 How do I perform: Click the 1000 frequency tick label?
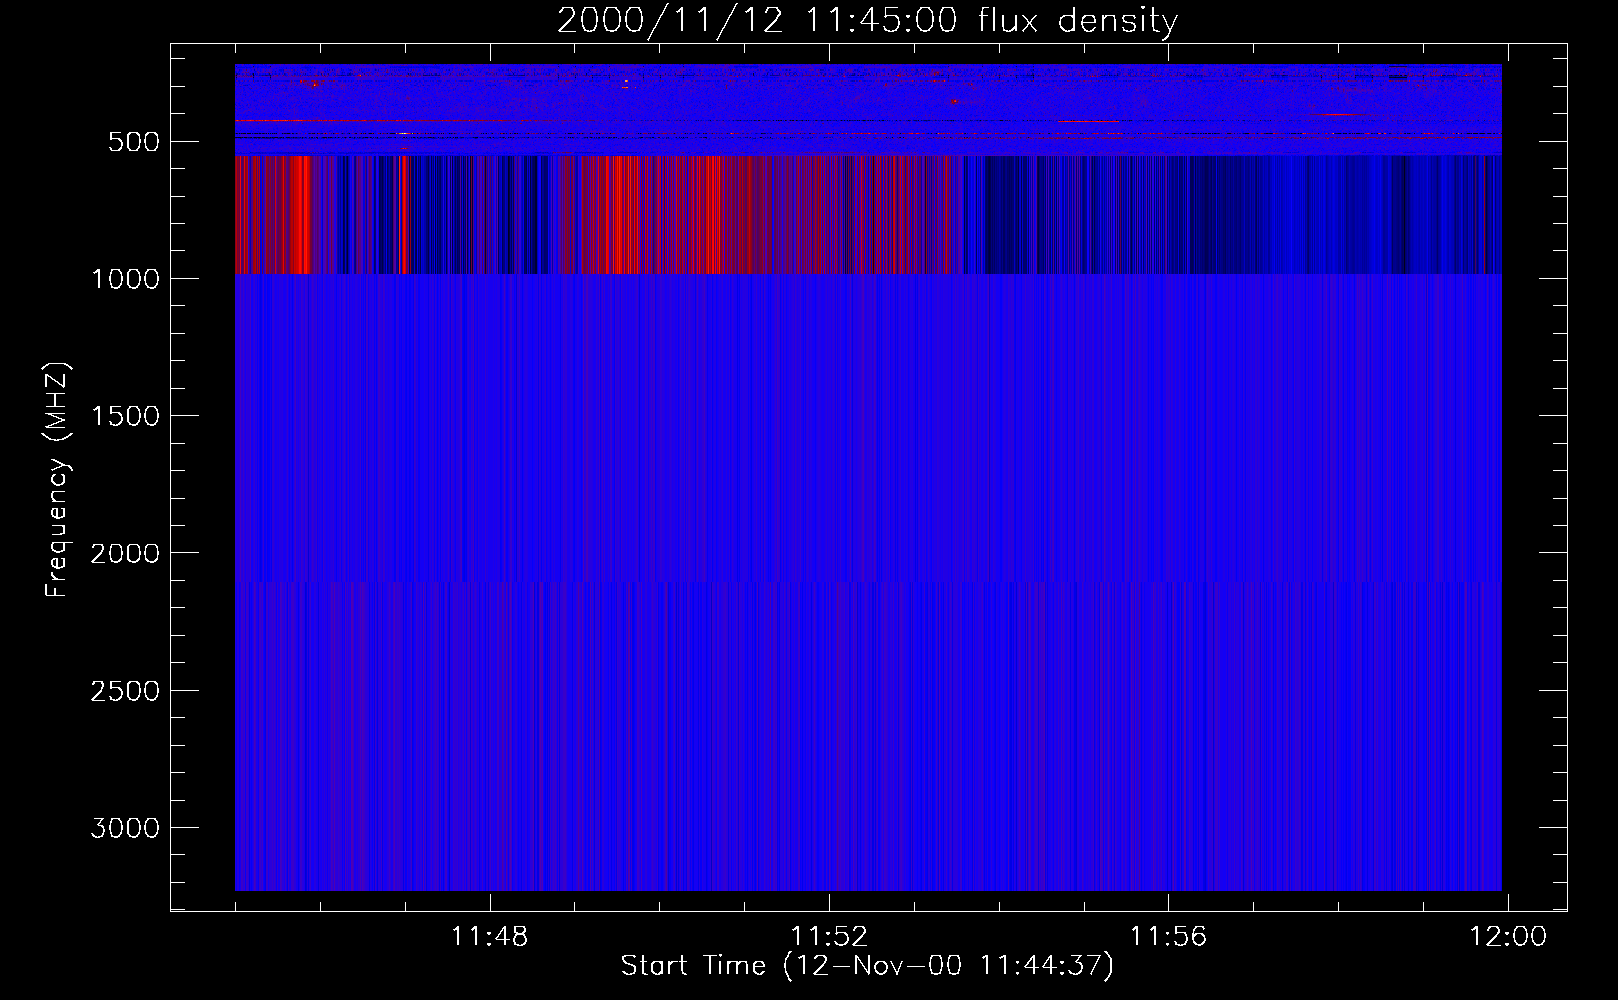point(125,279)
